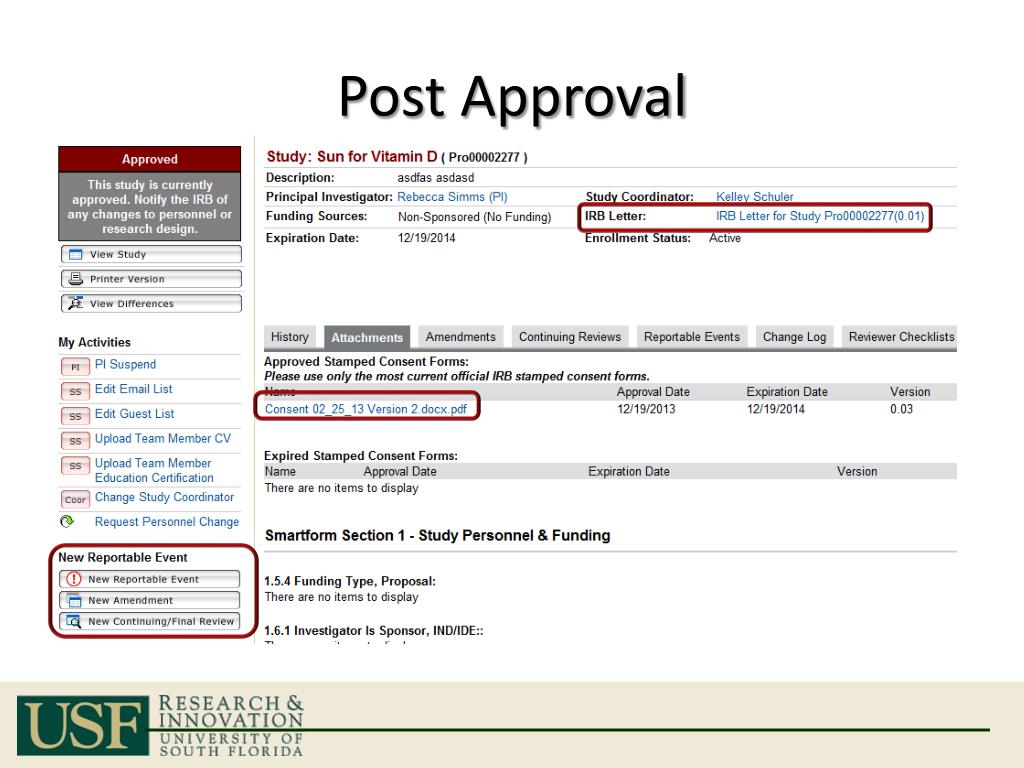Click the description text asdfas asdasd
The width and height of the screenshot is (1024, 768).
pos(436,178)
